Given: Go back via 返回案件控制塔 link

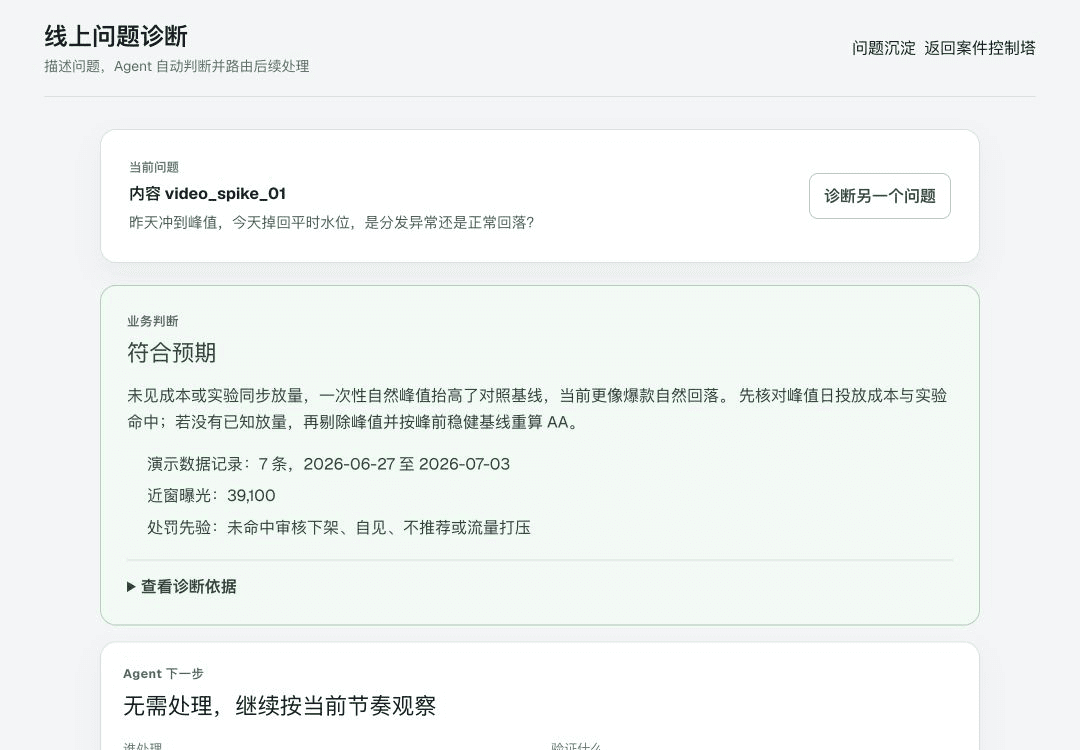Looking at the screenshot, I should click(x=979, y=48).
